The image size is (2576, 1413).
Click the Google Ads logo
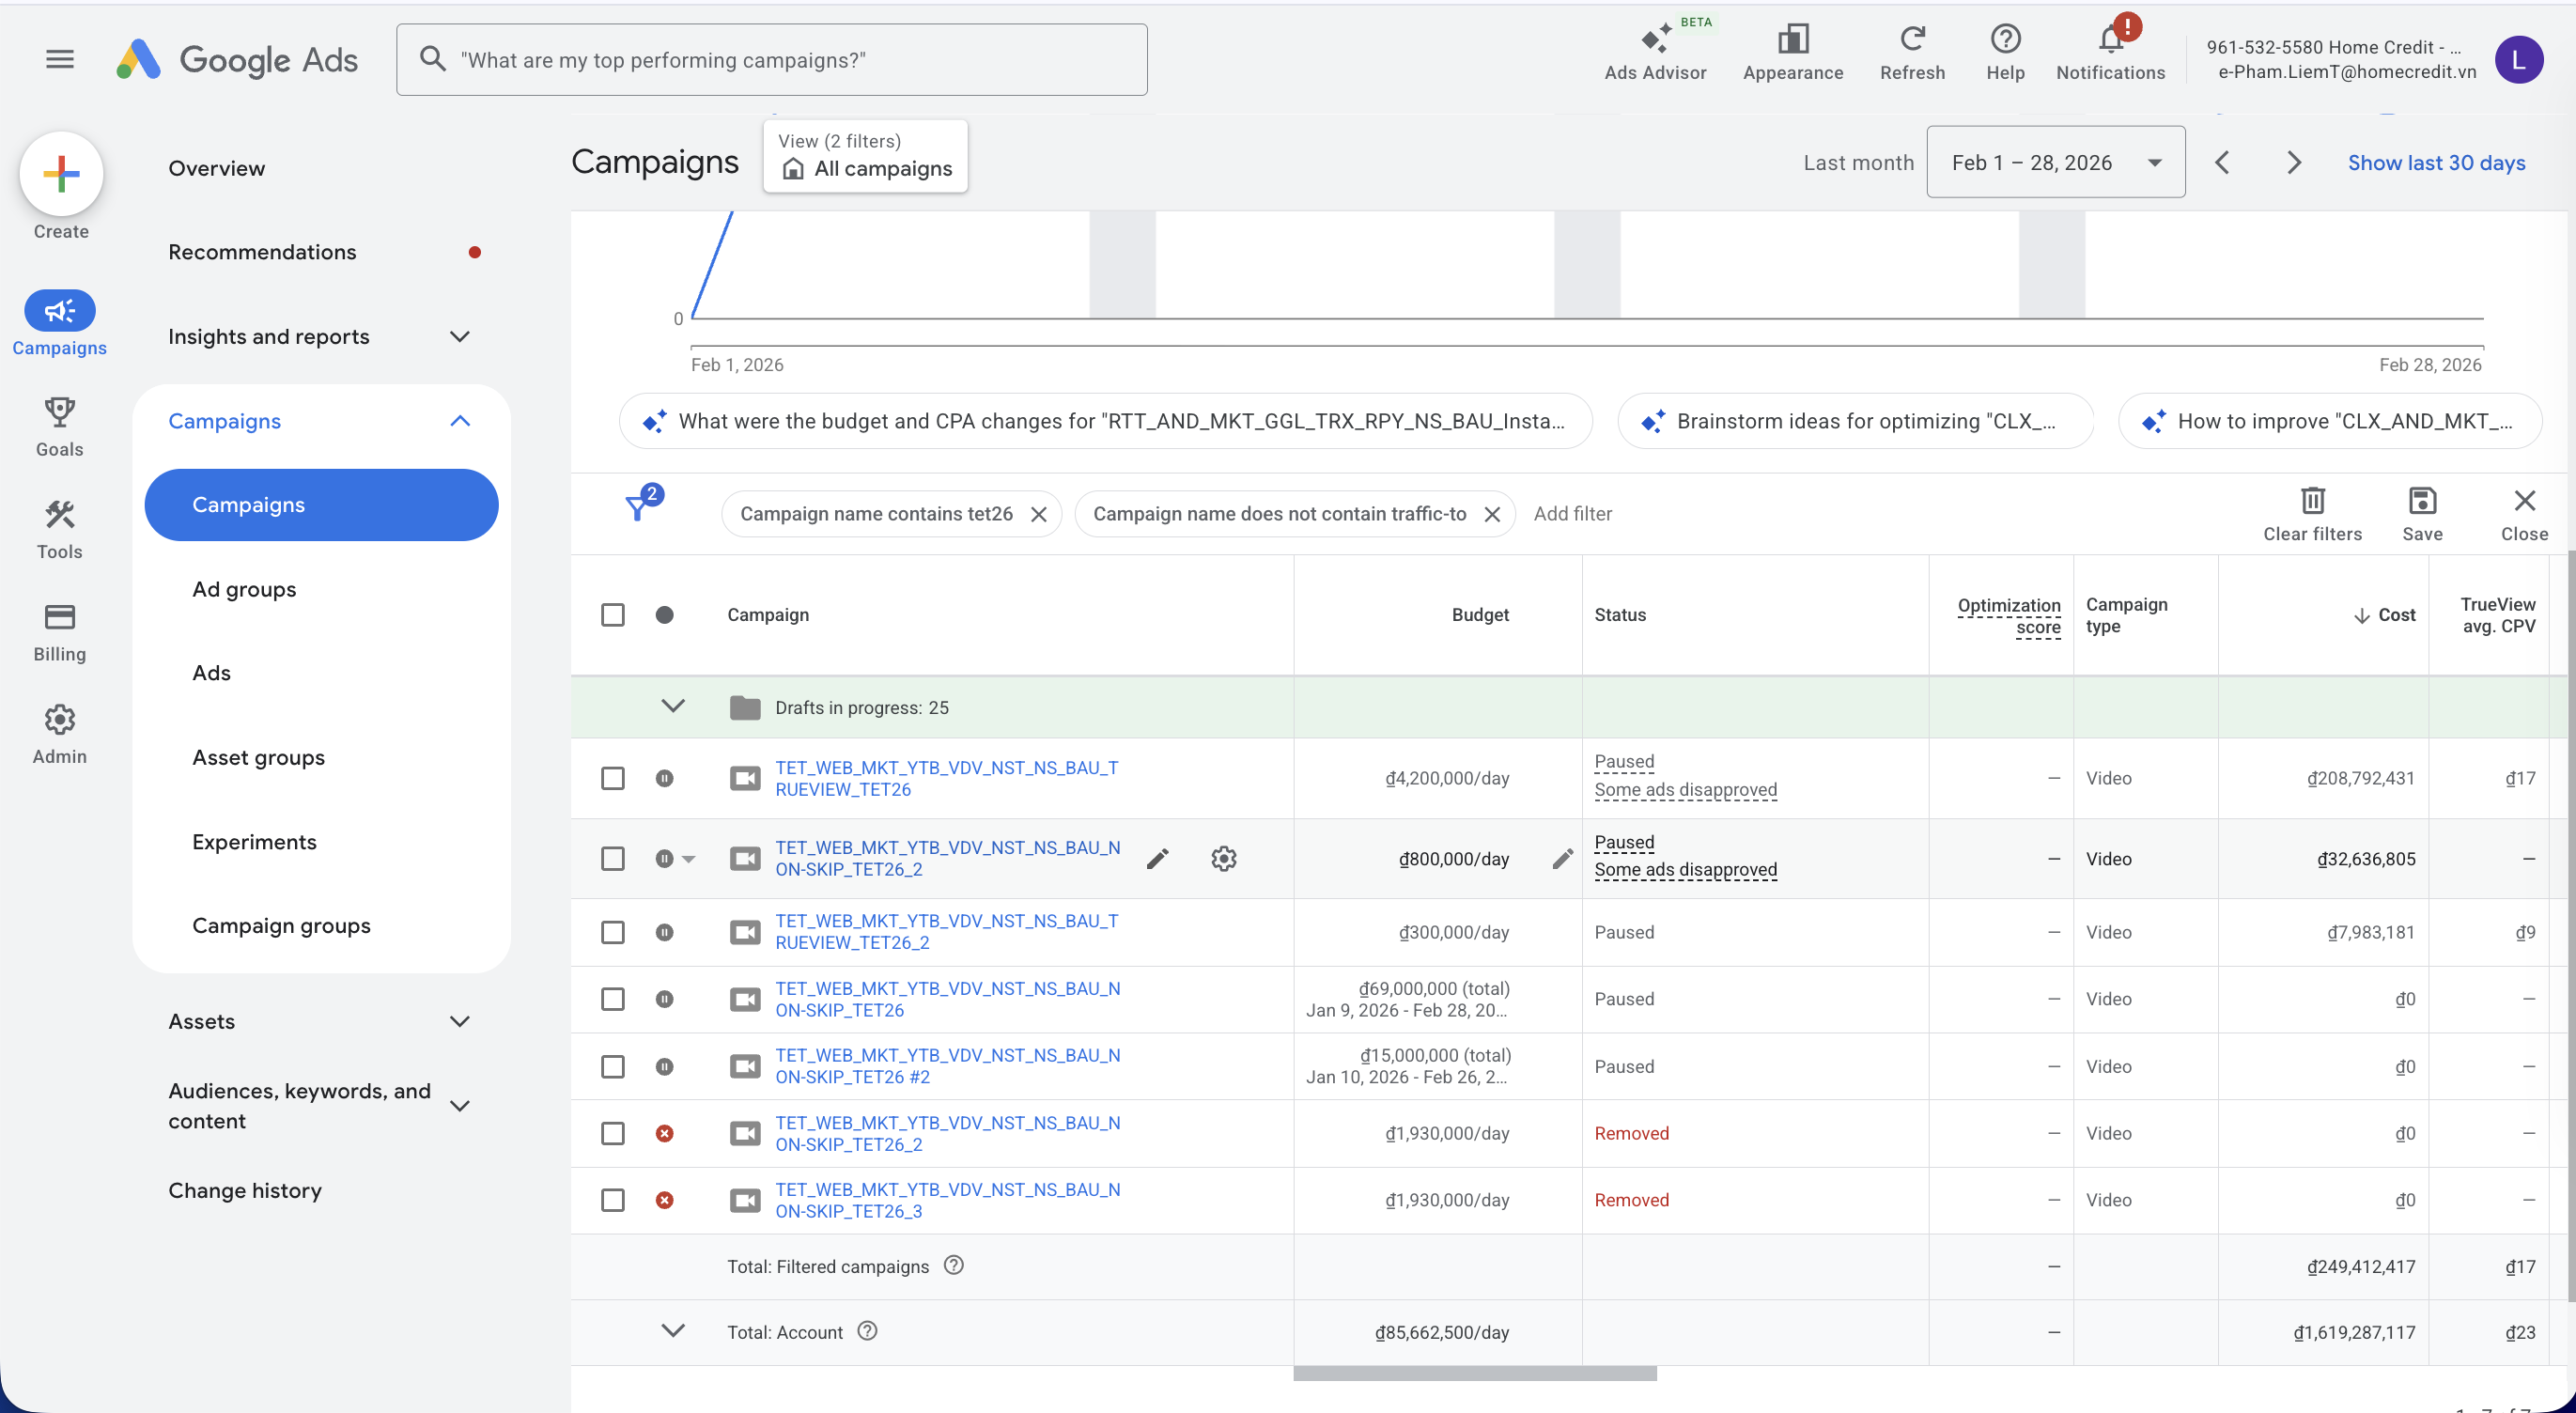click(237, 60)
